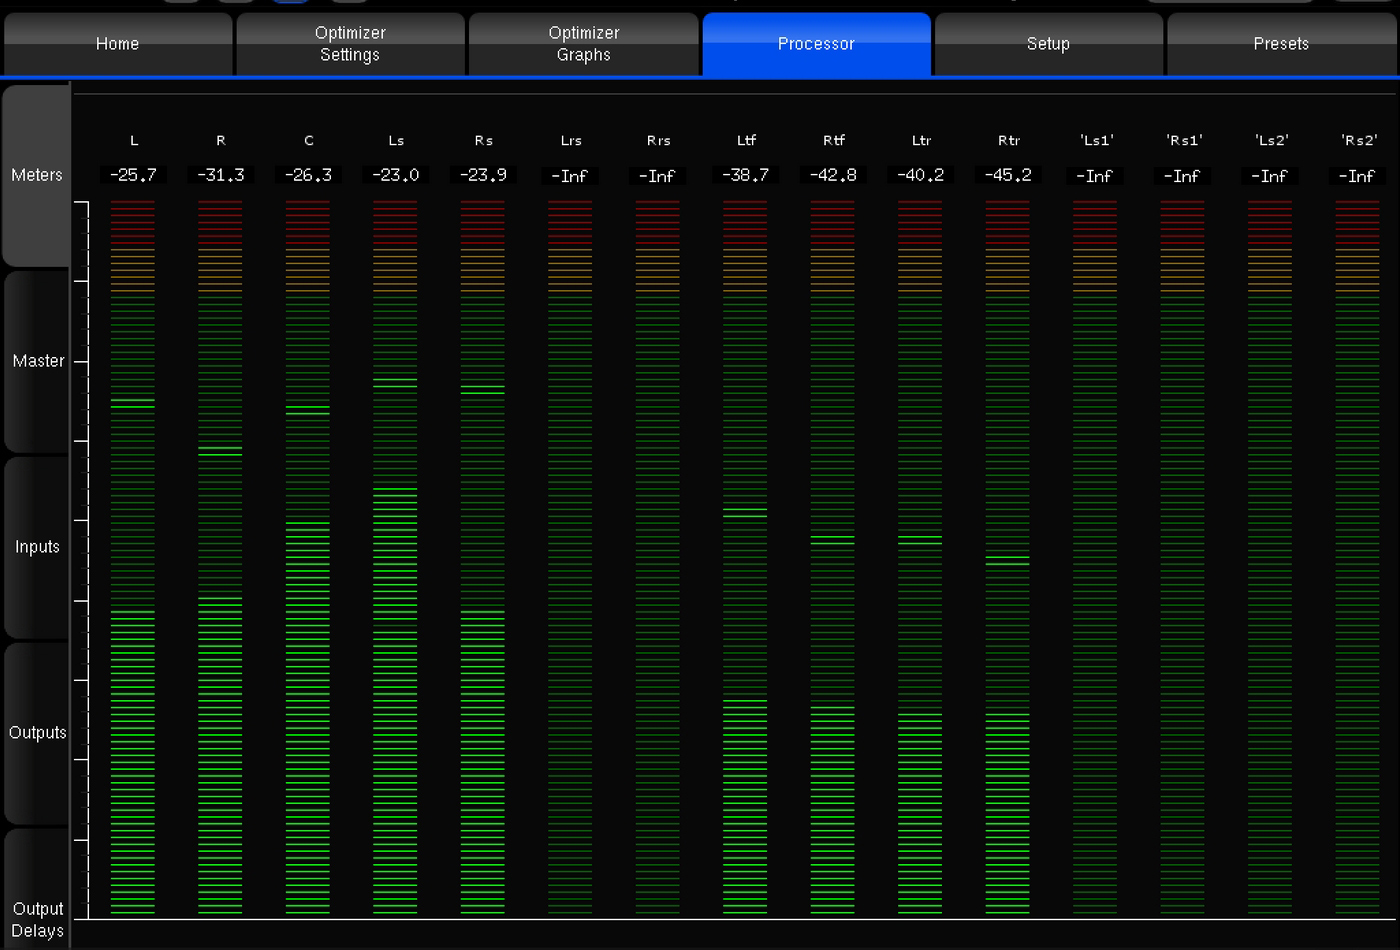Go to the Setup tab
Screen dimensions: 1400x950
(x=1048, y=44)
